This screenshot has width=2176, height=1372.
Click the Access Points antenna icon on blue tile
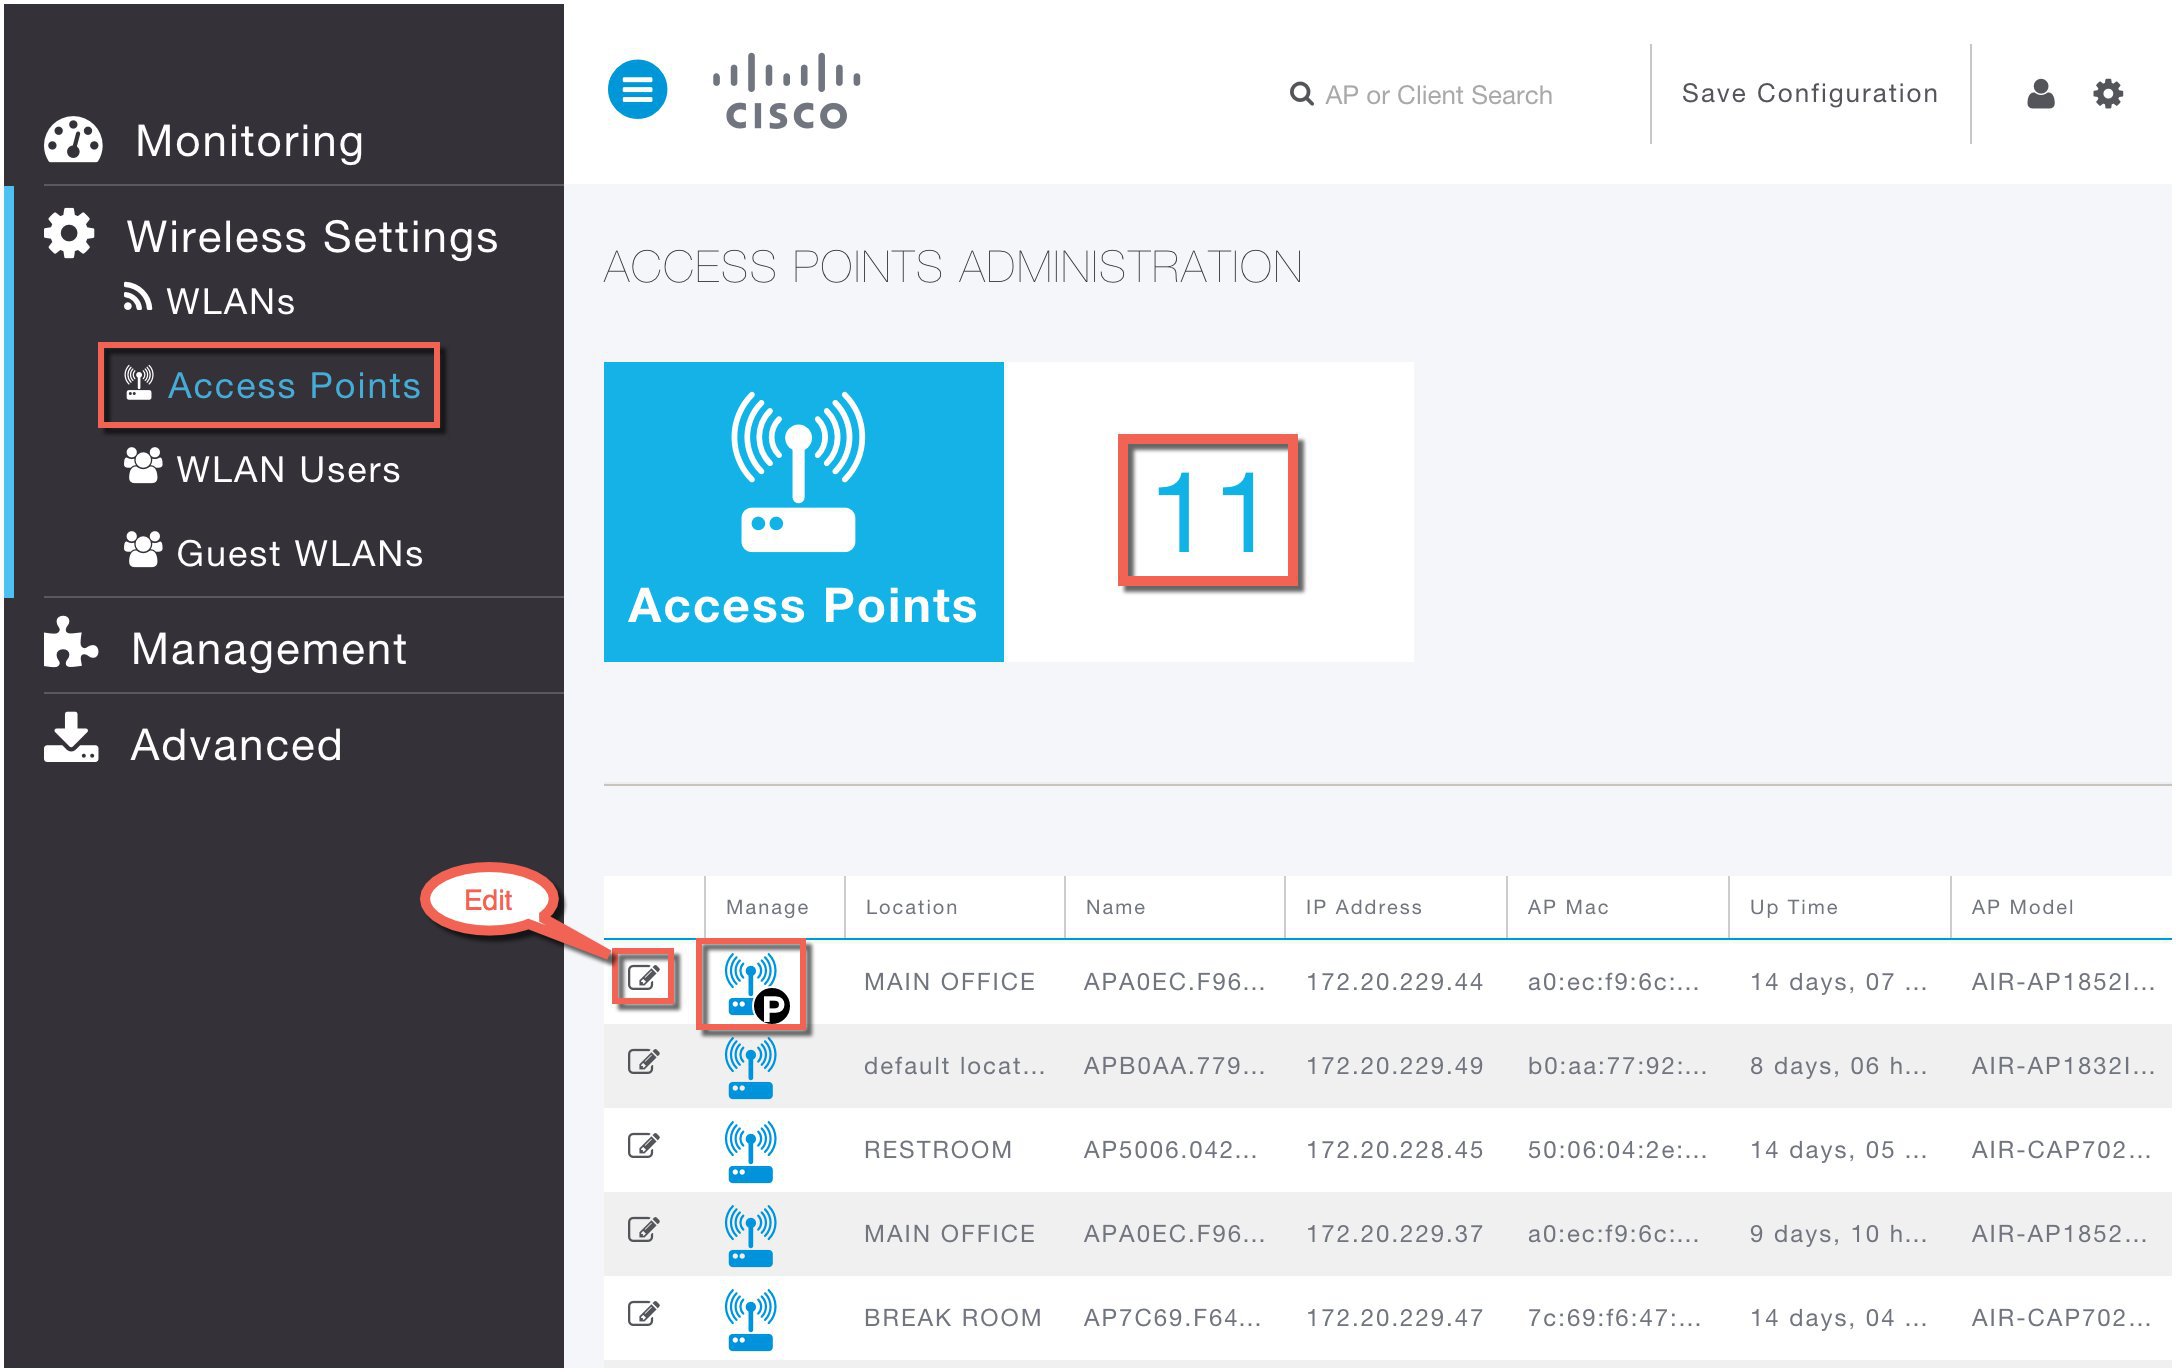[x=797, y=470]
